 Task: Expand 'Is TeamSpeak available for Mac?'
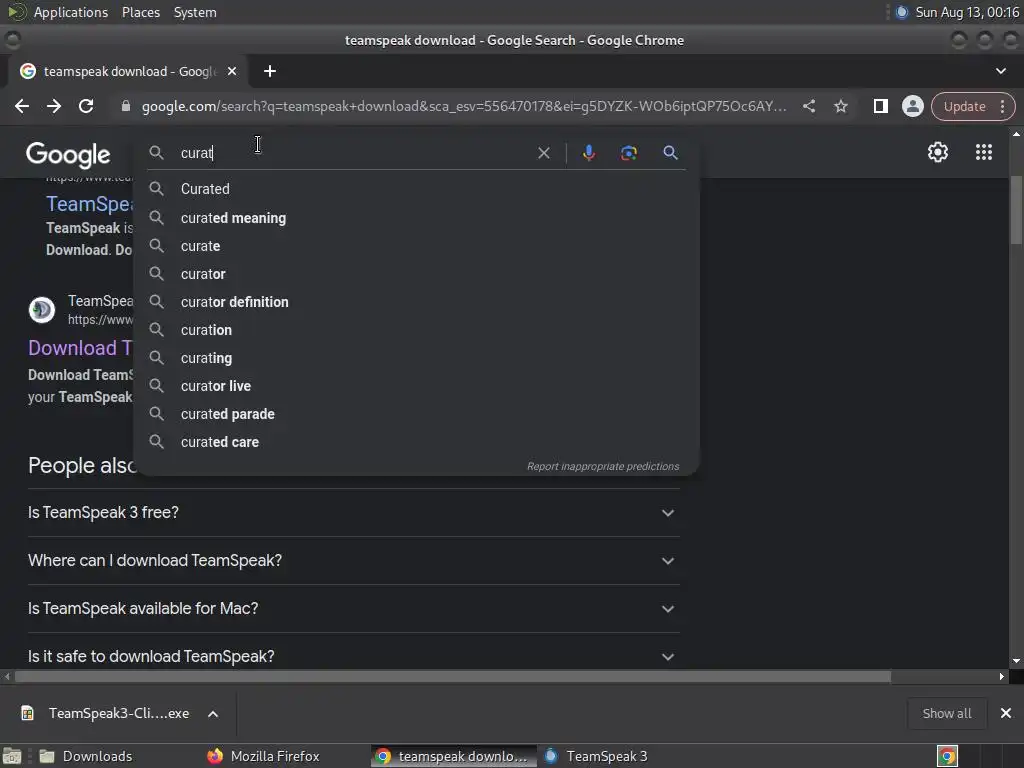coord(353,609)
